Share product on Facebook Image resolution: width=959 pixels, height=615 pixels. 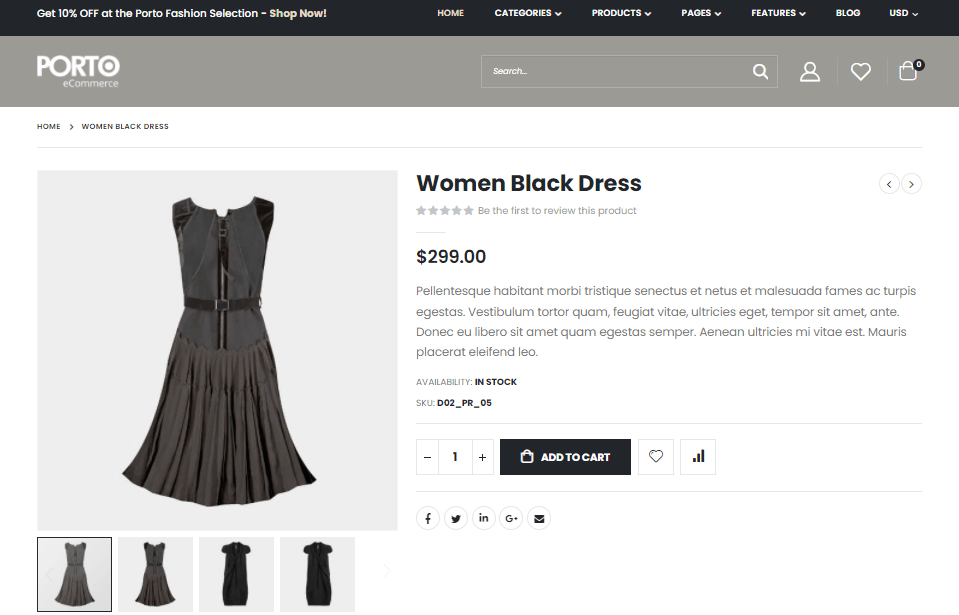point(428,518)
